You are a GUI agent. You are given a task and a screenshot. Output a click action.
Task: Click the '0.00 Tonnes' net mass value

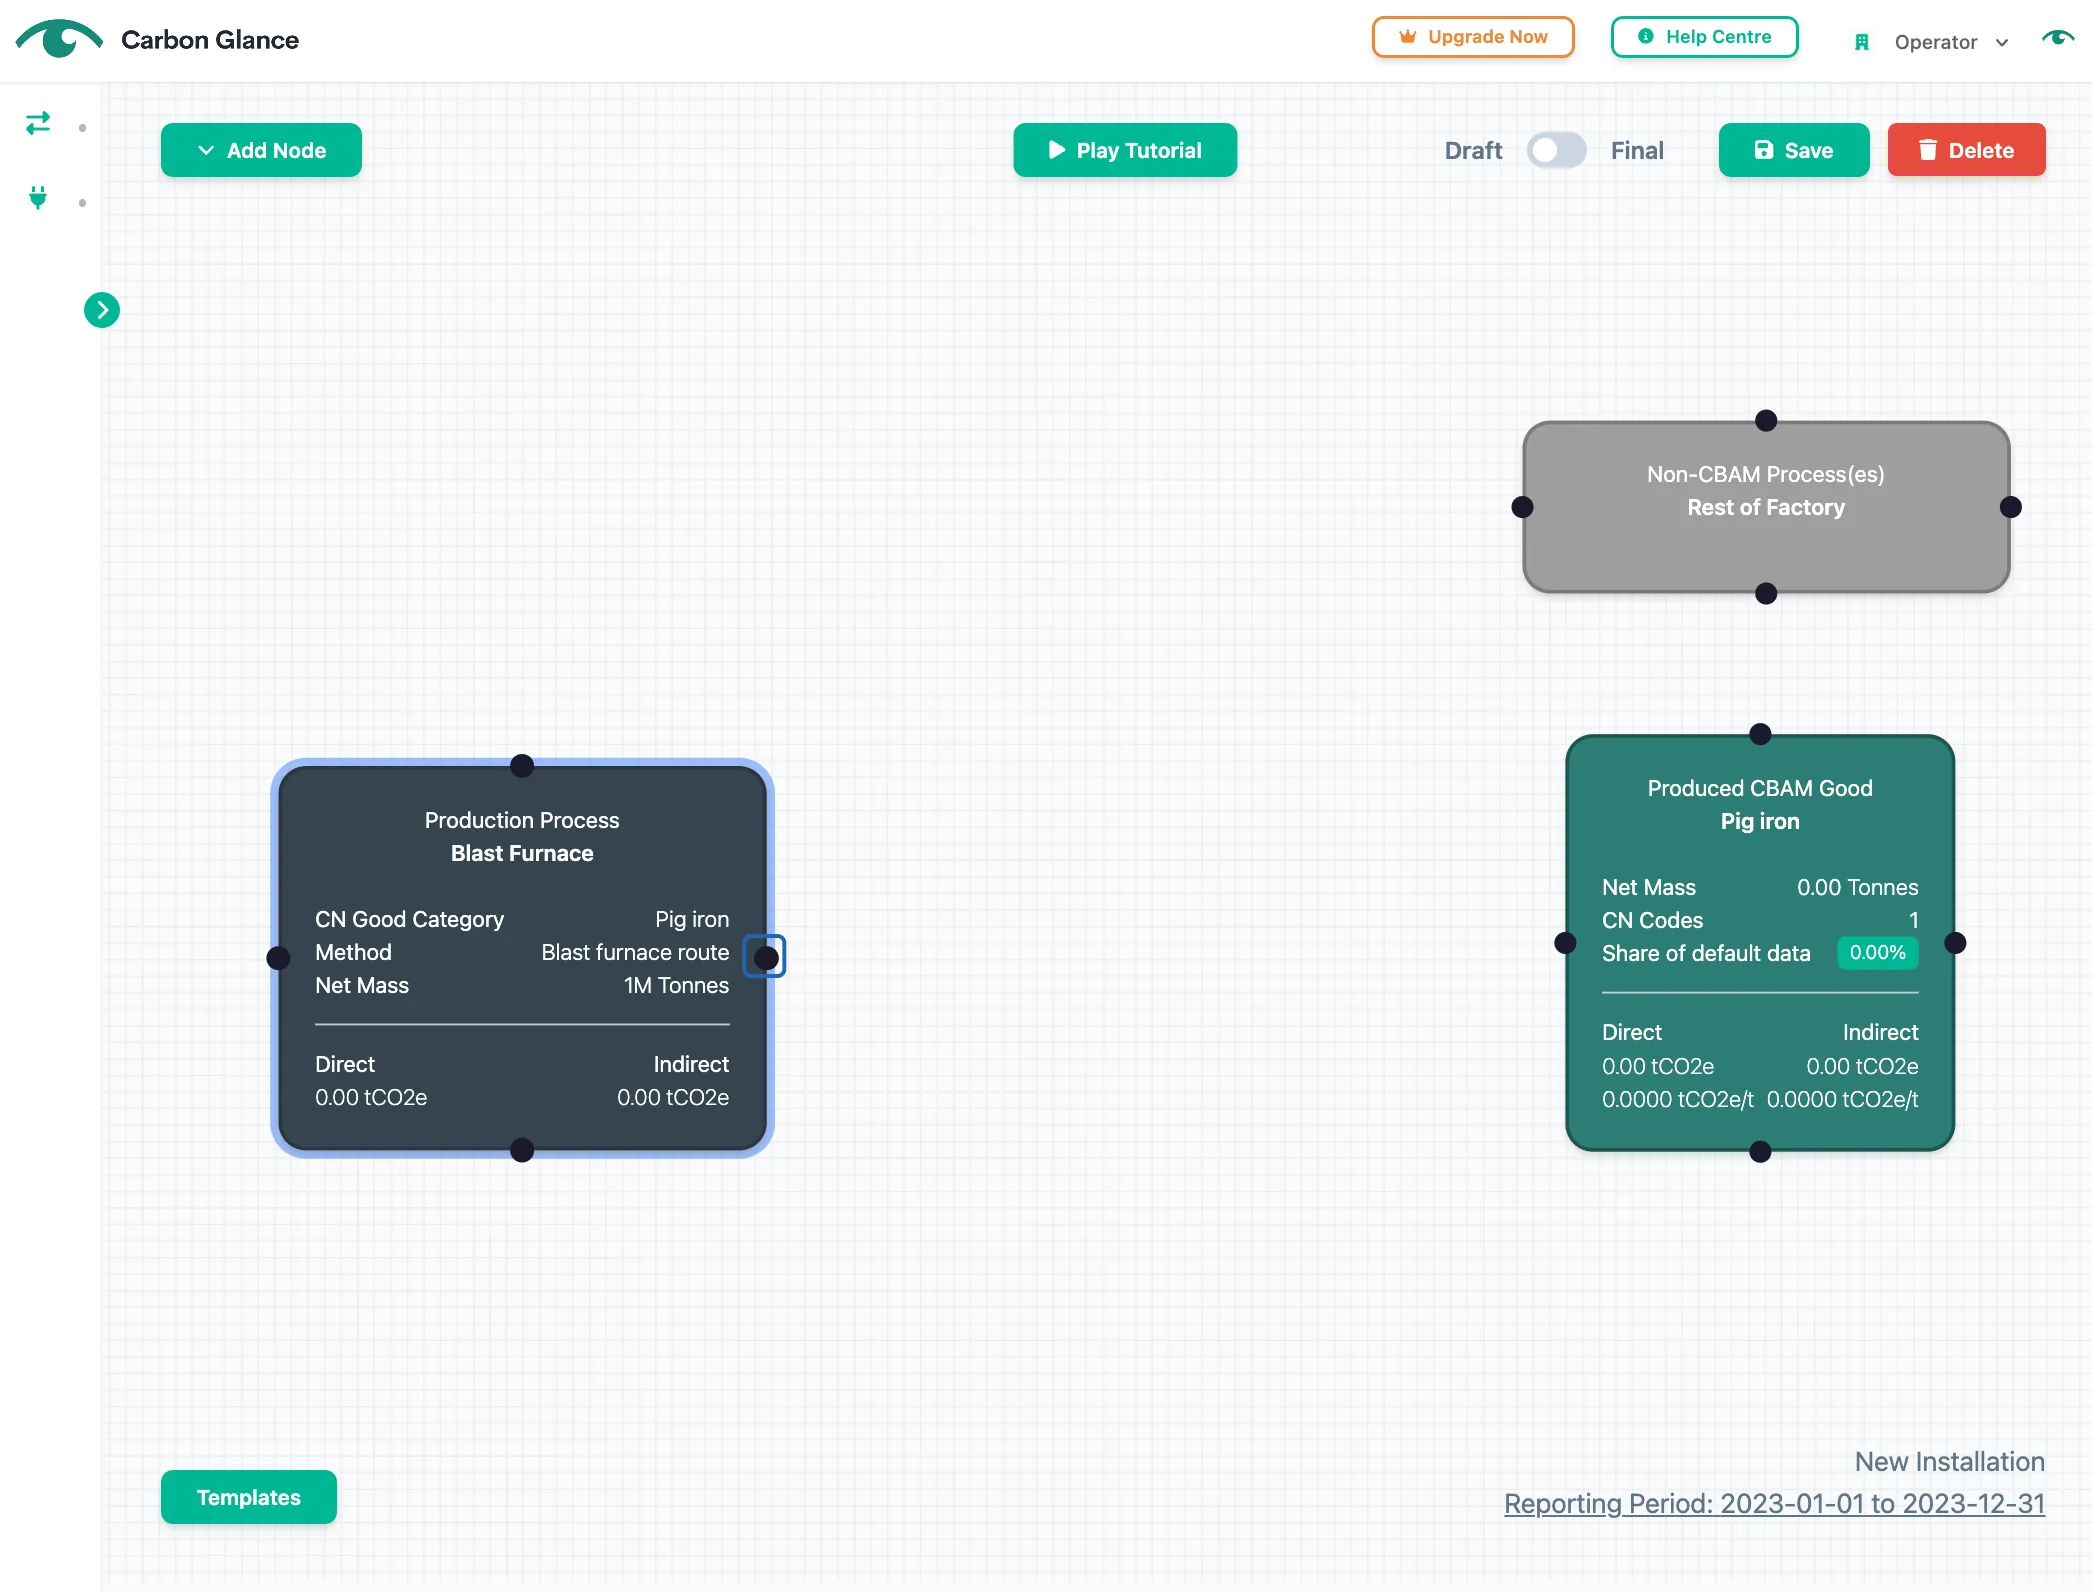pos(1857,887)
